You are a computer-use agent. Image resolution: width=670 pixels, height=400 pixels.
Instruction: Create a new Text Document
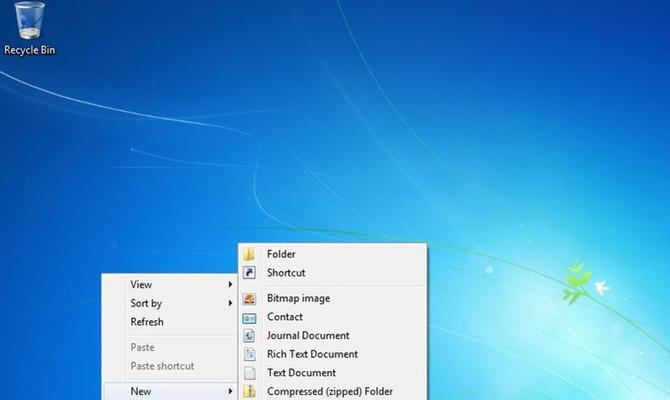pyautogui.click(x=332, y=373)
